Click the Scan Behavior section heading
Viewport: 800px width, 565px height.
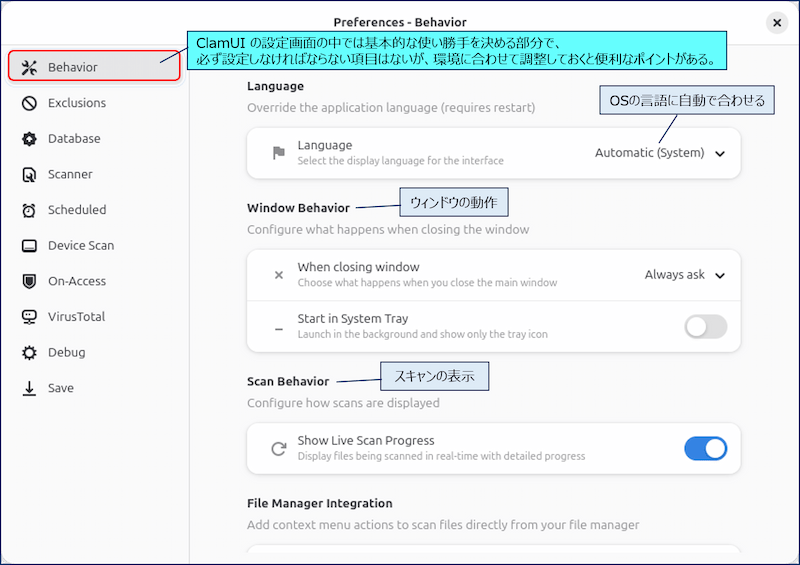(x=288, y=381)
